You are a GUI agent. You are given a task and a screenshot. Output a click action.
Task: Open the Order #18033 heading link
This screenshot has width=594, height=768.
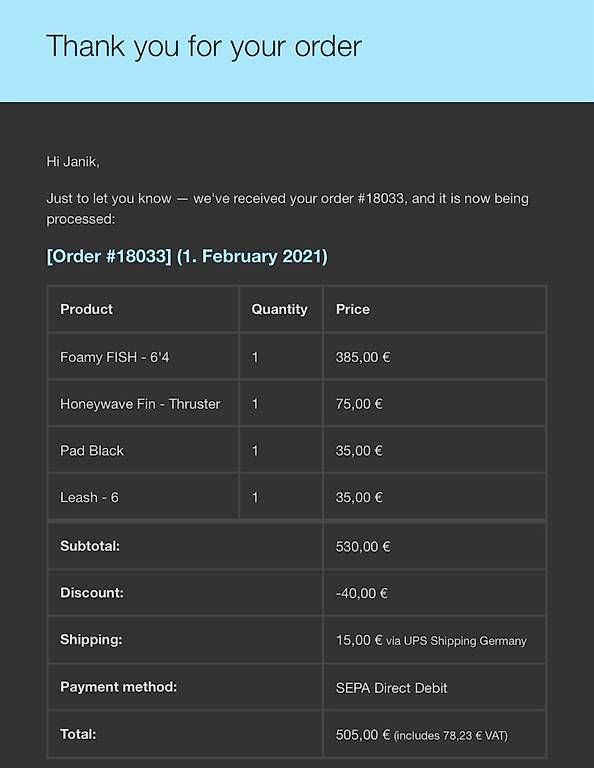pos(187,256)
